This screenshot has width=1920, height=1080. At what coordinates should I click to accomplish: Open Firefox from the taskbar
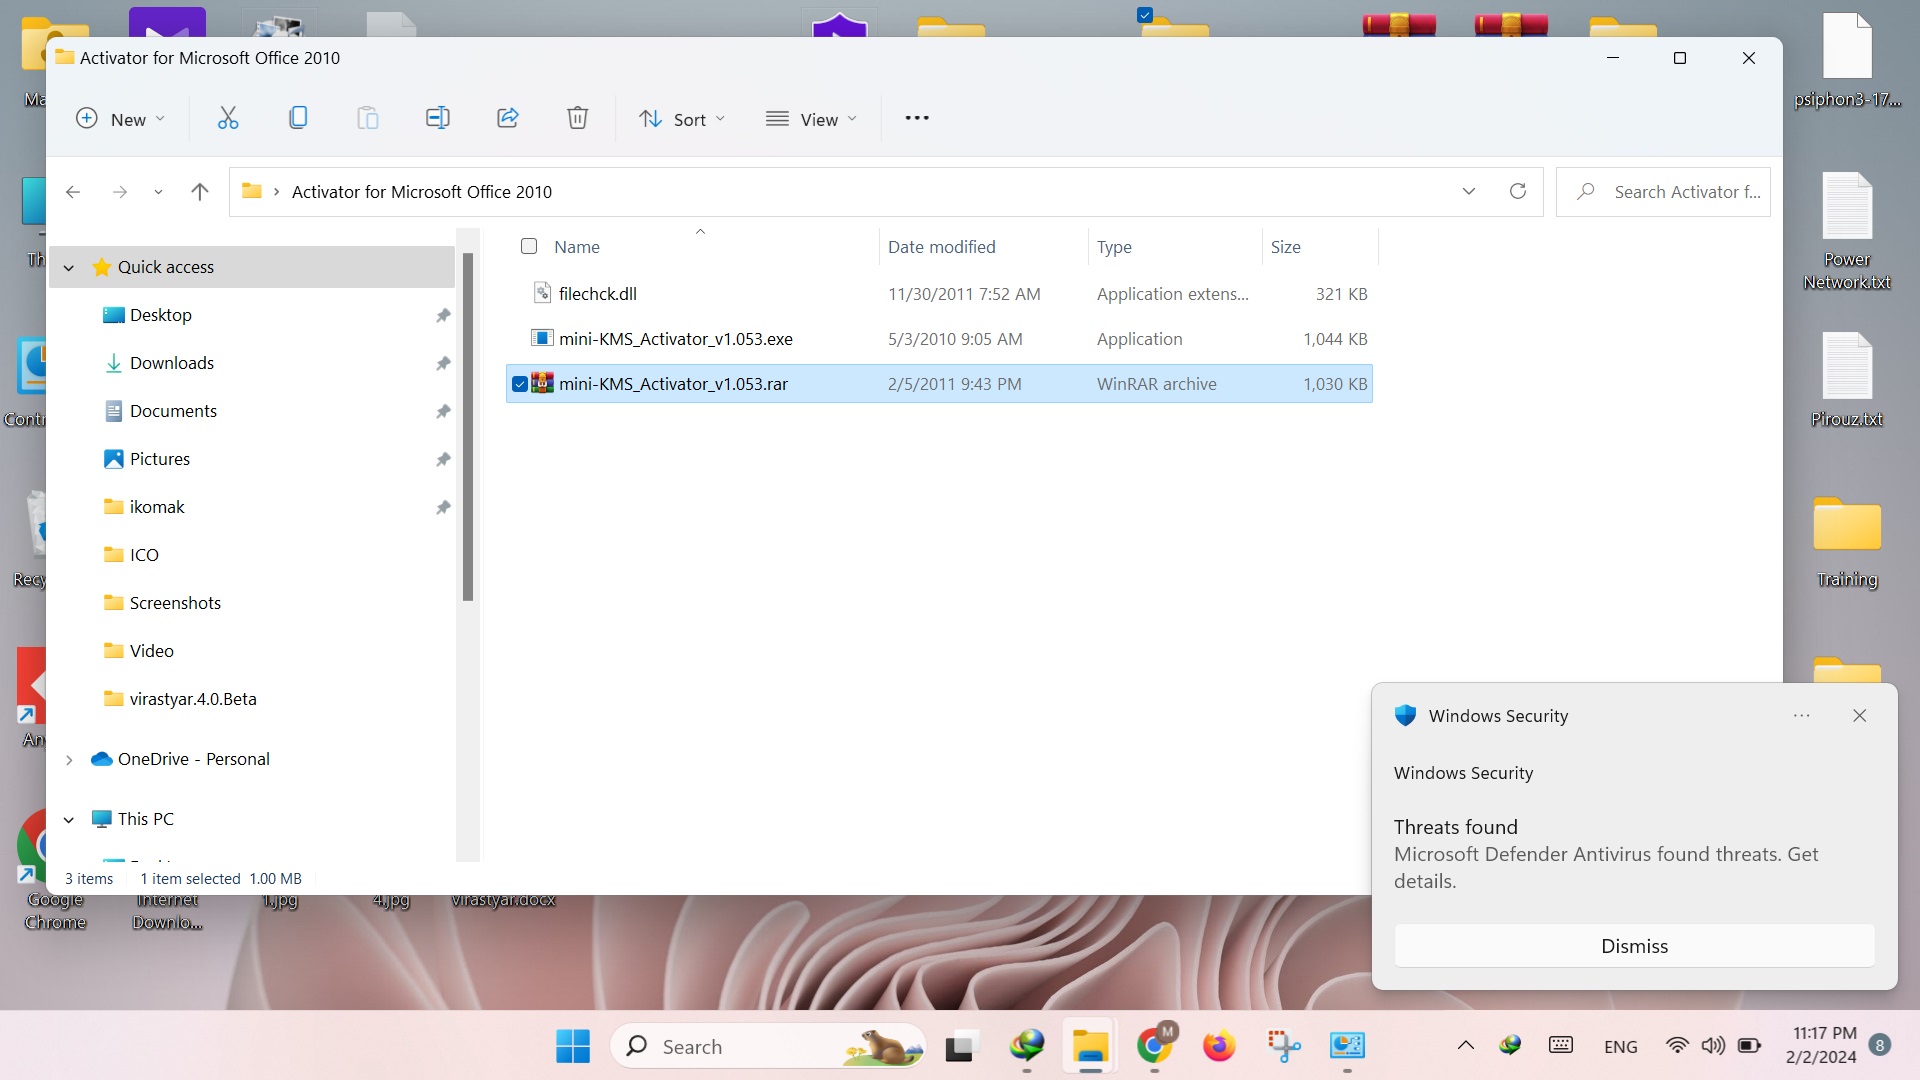tap(1218, 1046)
